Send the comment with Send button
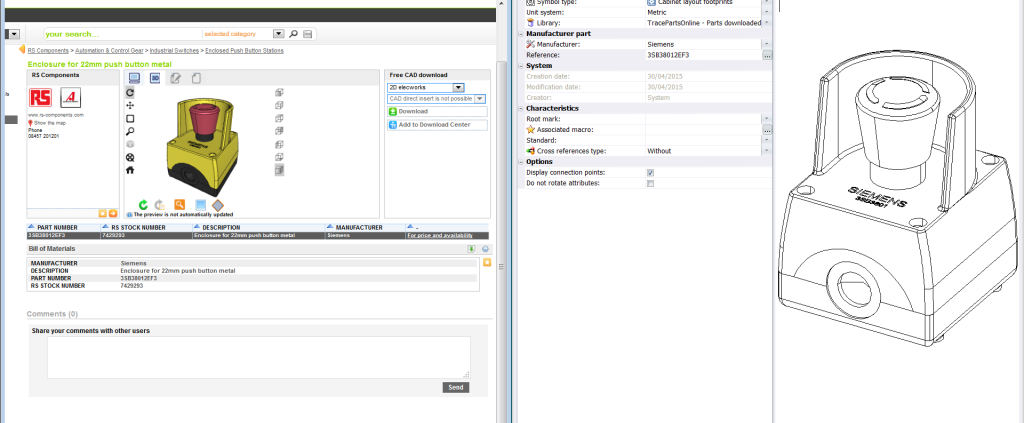Viewport: 1024px width, 423px height. 456,388
